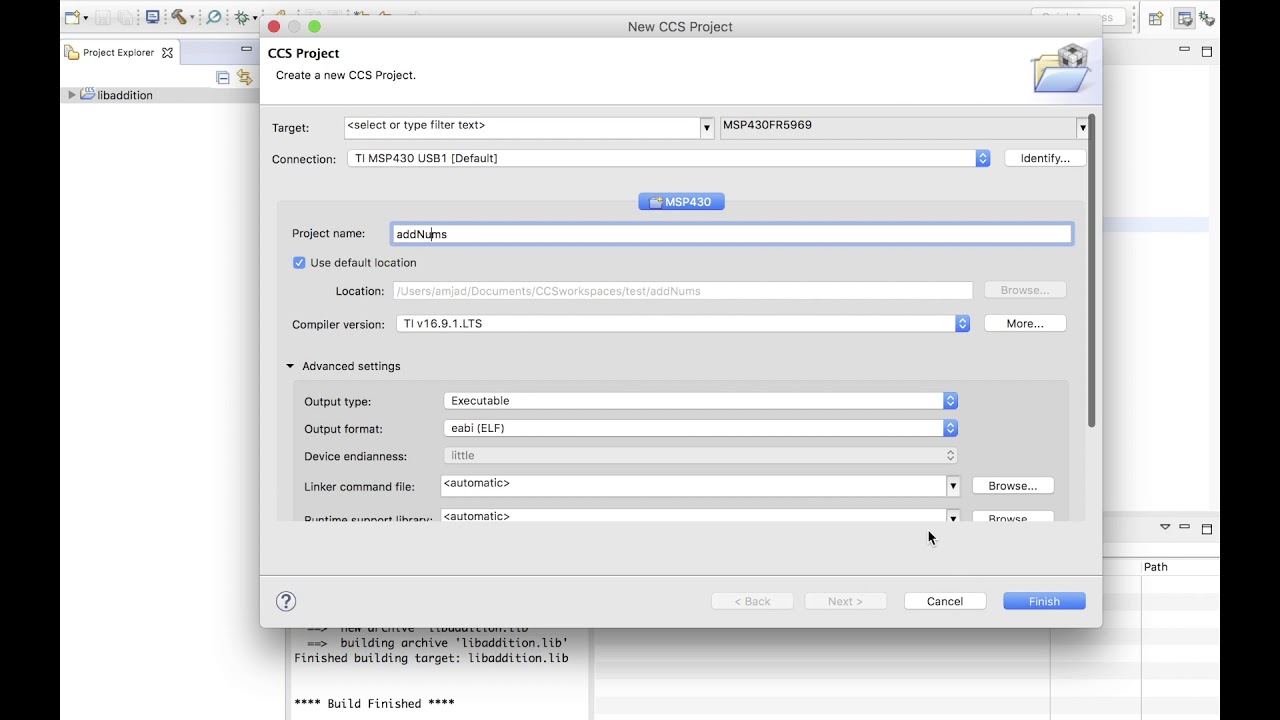Click the CCS project folder graphic in dialog header
This screenshot has height=720, width=1280.
(x=1060, y=68)
